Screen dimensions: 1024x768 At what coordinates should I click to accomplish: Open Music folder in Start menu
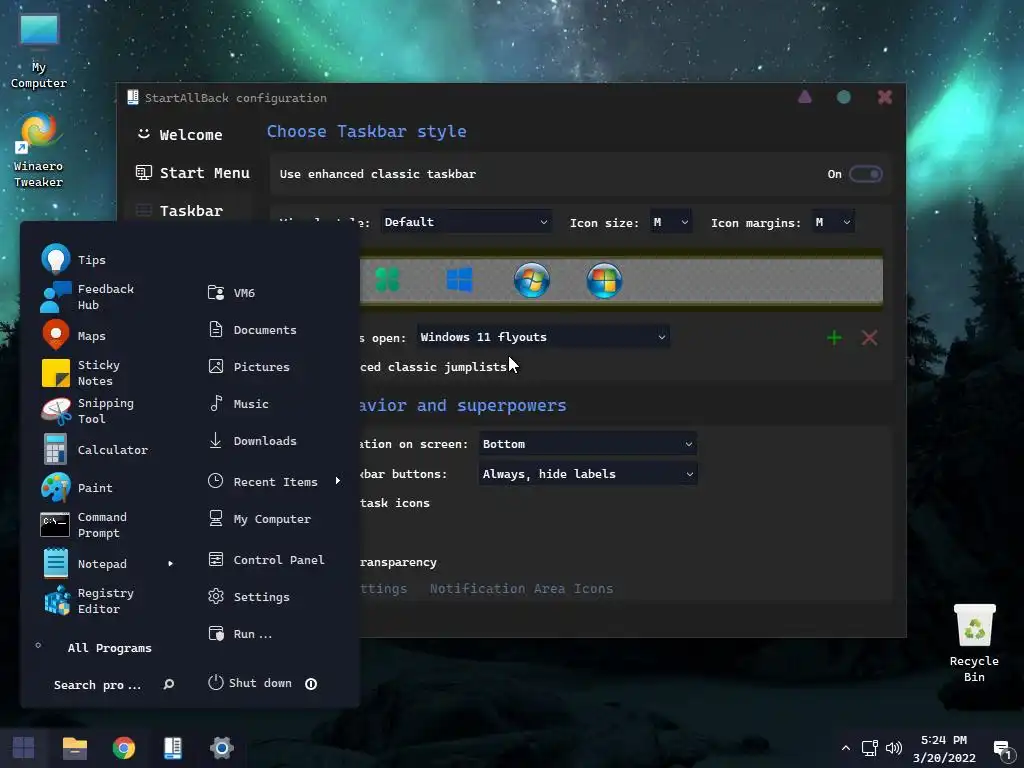tap(238, 404)
